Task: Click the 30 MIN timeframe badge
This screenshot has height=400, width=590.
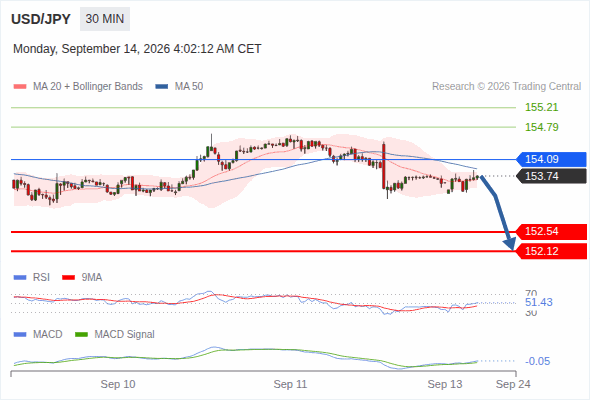Action: [x=105, y=19]
